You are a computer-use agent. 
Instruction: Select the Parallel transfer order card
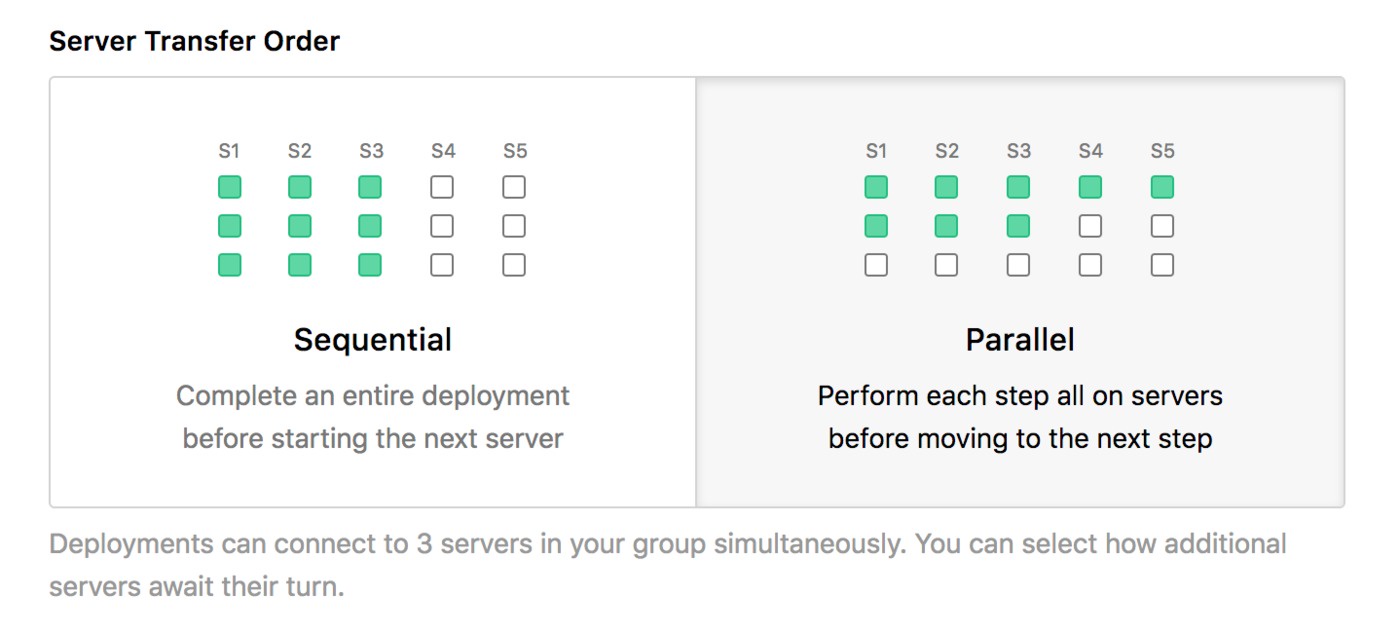coord(1020,292)
